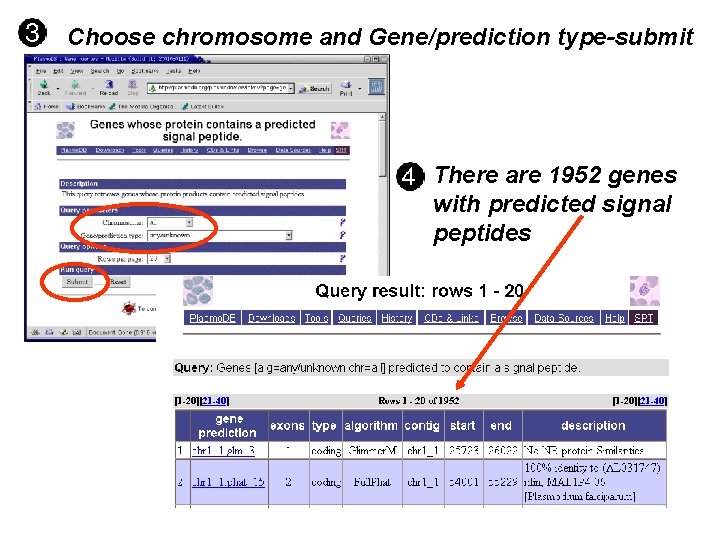Click the 21-40 pagination link at left
The width and height of the screenshot is (720, 540).
click(214, 401)
